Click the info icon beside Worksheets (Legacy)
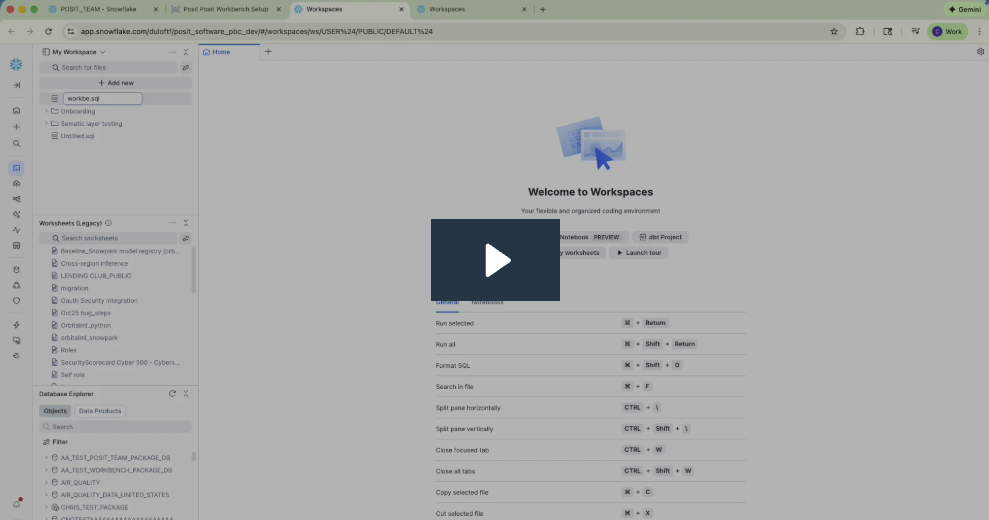Image resolution: width=989 pixels, height=520 pixels. tap(108, 223)
